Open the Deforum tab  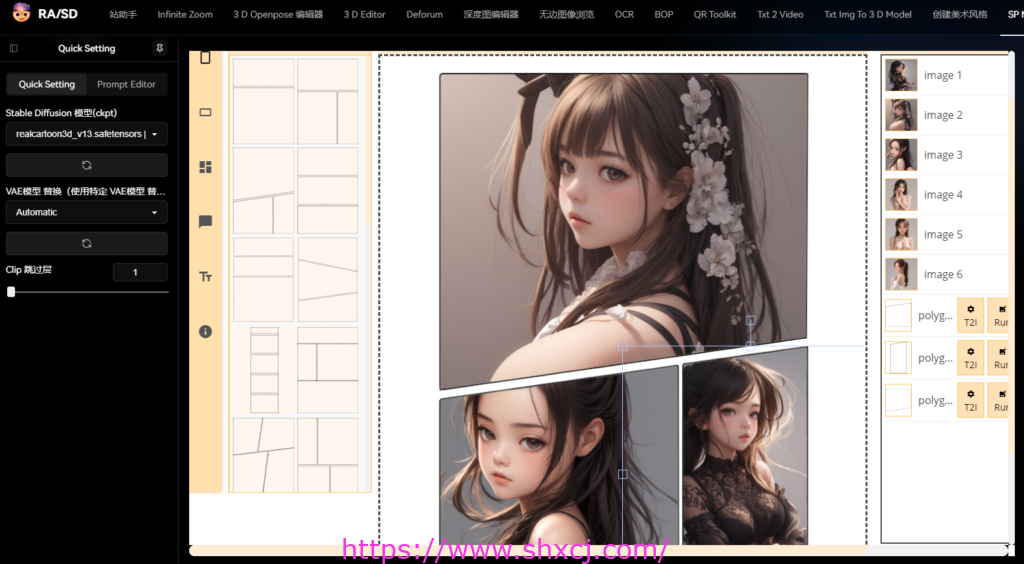[424, 14]
